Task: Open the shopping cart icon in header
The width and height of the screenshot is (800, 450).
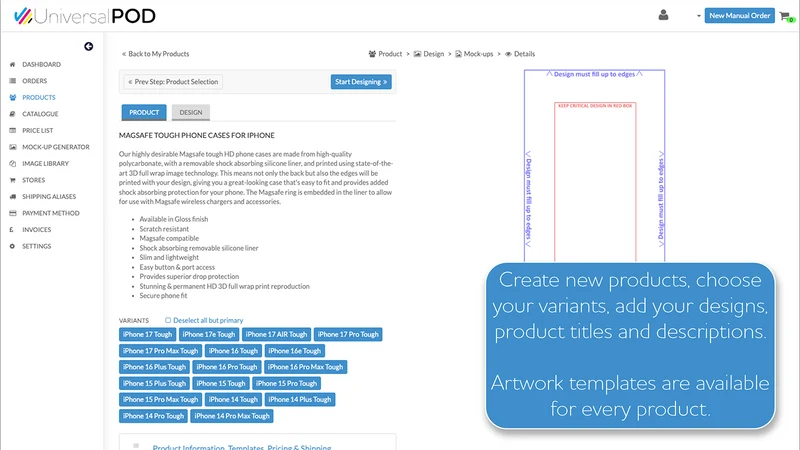Action: [x=786, y=16]
